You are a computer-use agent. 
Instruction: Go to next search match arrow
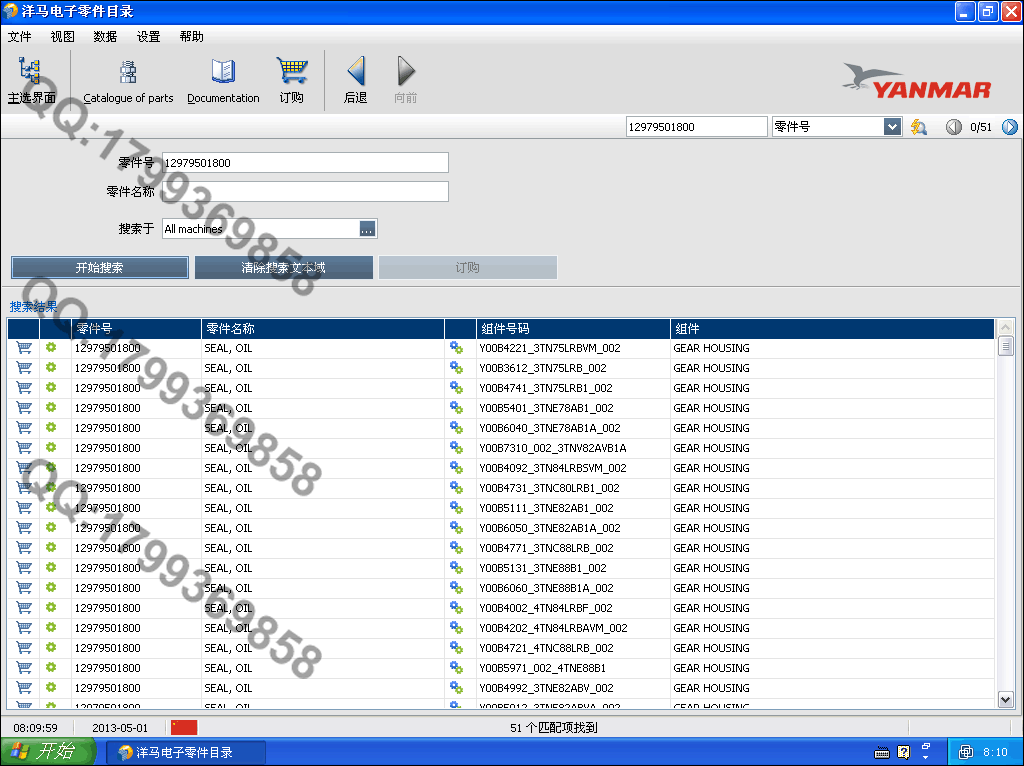1009,127
